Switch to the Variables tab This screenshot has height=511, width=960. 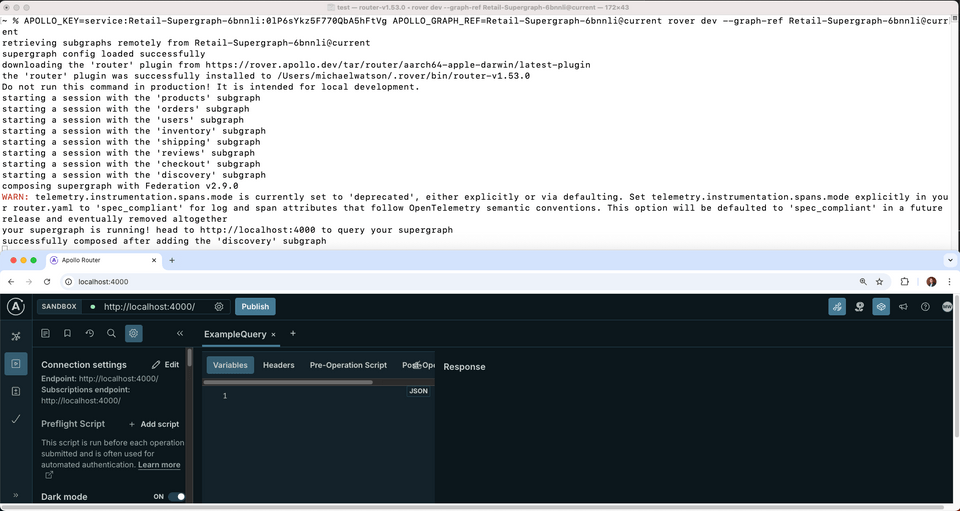(230, 365)
